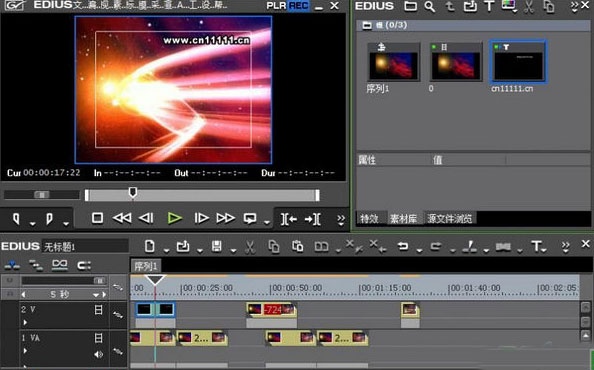
Task: Click the Stop button in player controls
Action: click(x=97, y=218)
